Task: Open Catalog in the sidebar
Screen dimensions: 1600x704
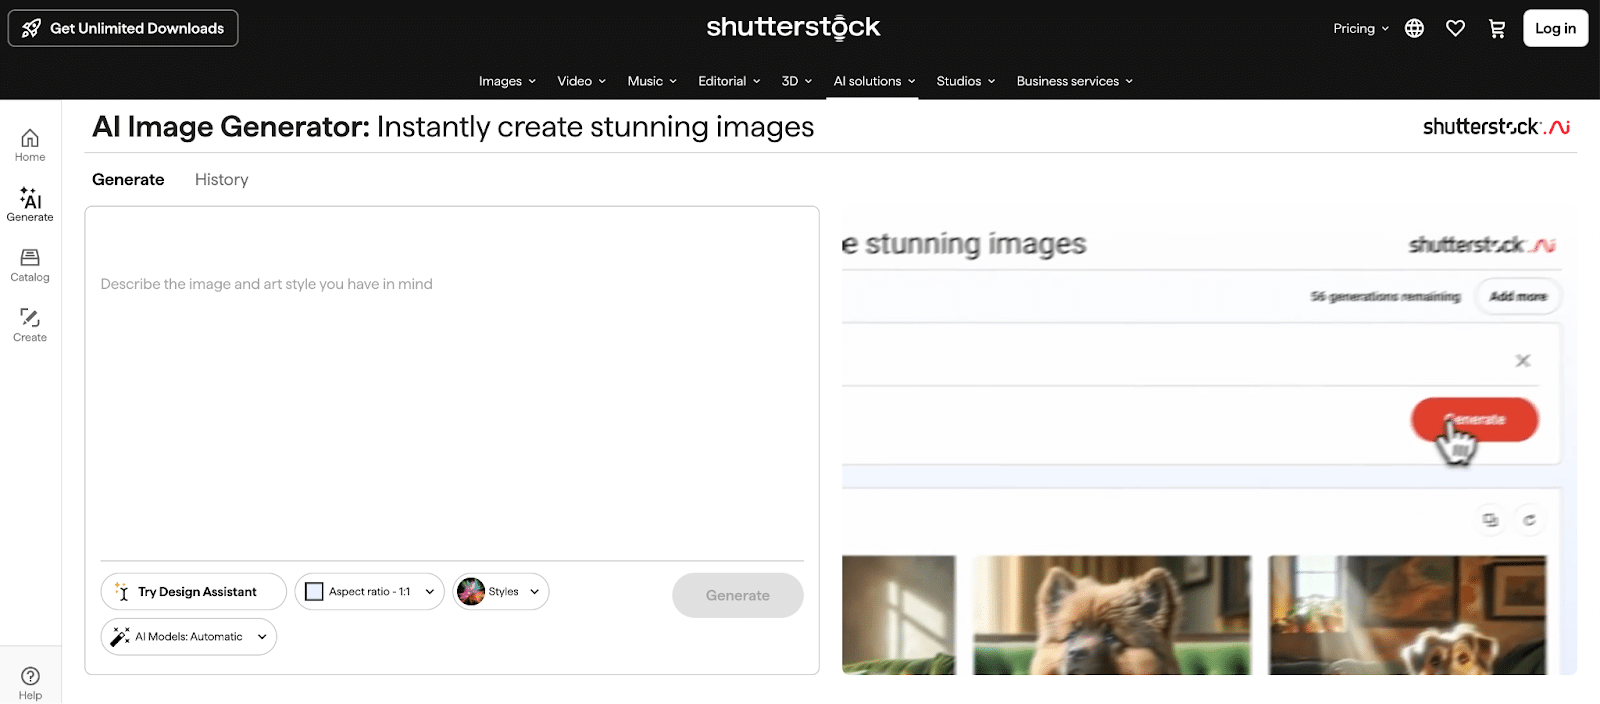Action: (30, 265)
